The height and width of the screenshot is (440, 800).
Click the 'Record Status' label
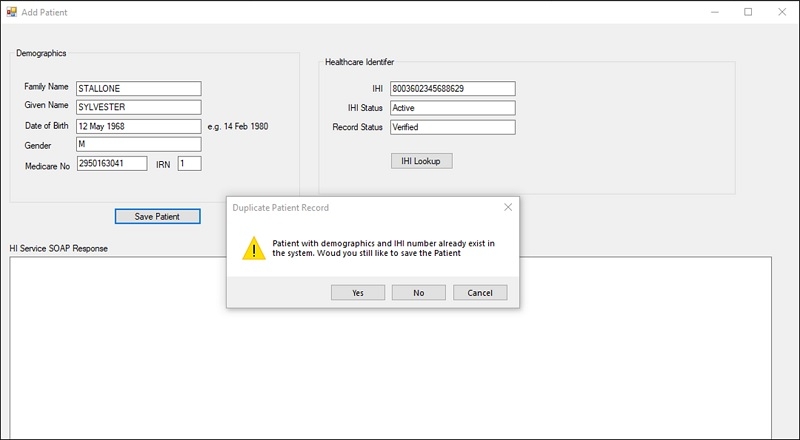click(358, 127)
